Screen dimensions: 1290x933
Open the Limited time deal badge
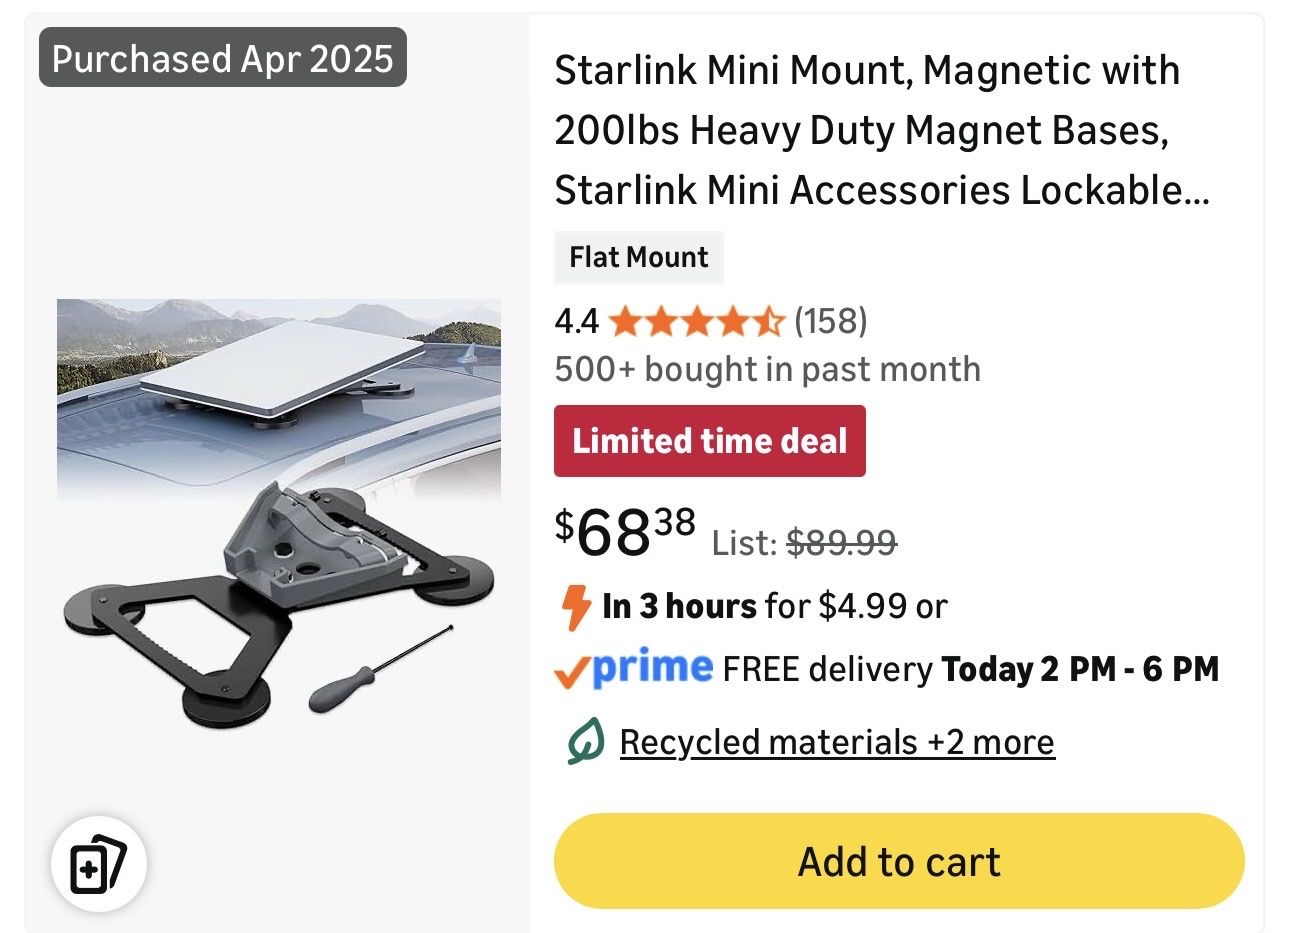coord(710,440)
